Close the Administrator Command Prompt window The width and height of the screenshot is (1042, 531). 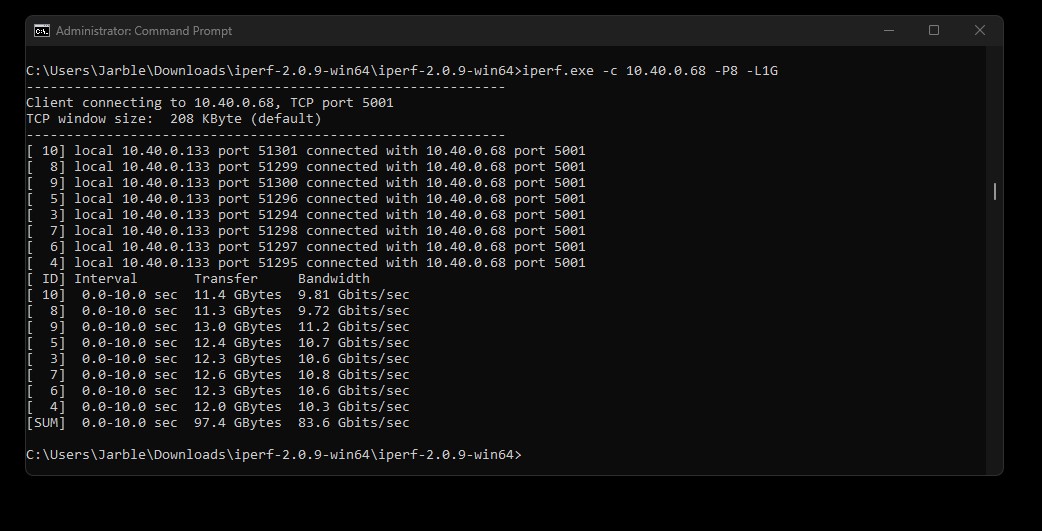[x=980, y=31]
